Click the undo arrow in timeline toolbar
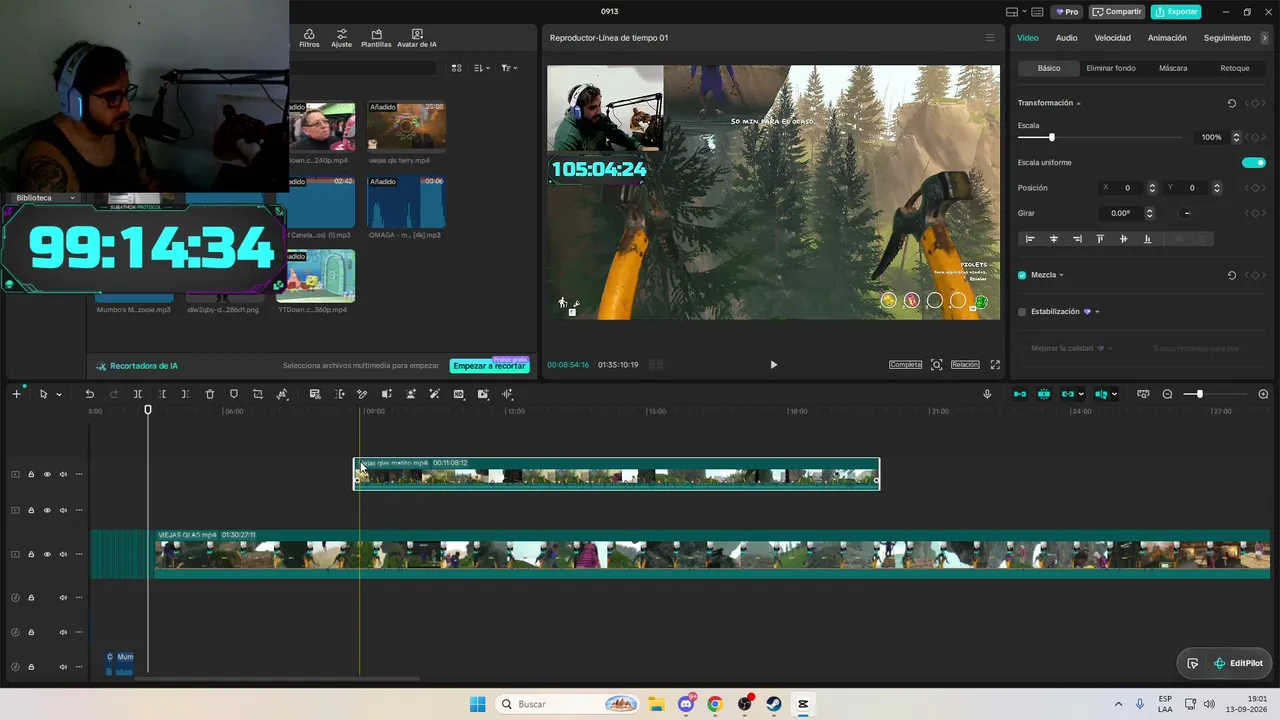This screenshot has width=1280, height=720. (89, 394)
